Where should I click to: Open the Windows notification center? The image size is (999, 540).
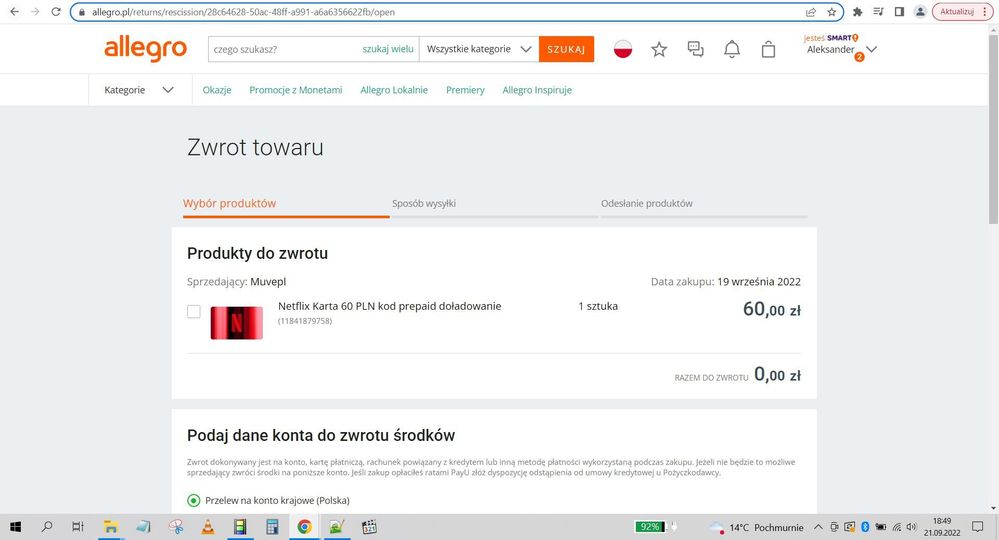pyautogui.click(x=978, y=527)
